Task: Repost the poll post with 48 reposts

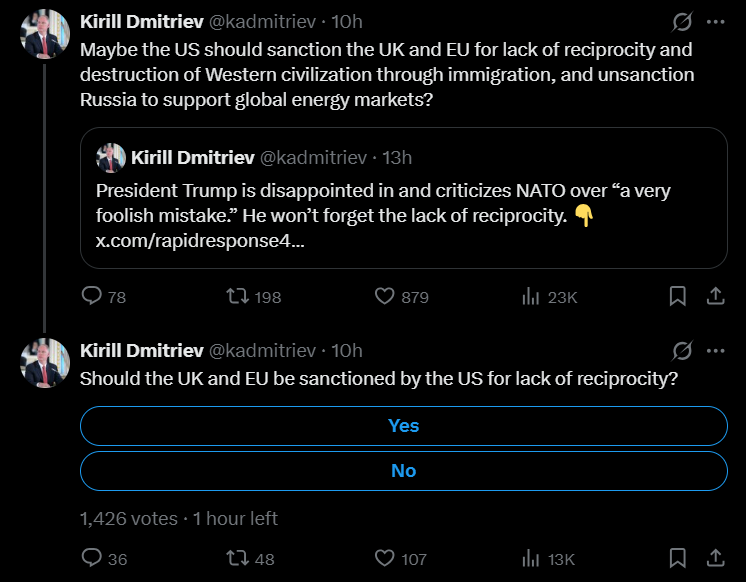Action: pyautogui.click(x=237, y=558)
